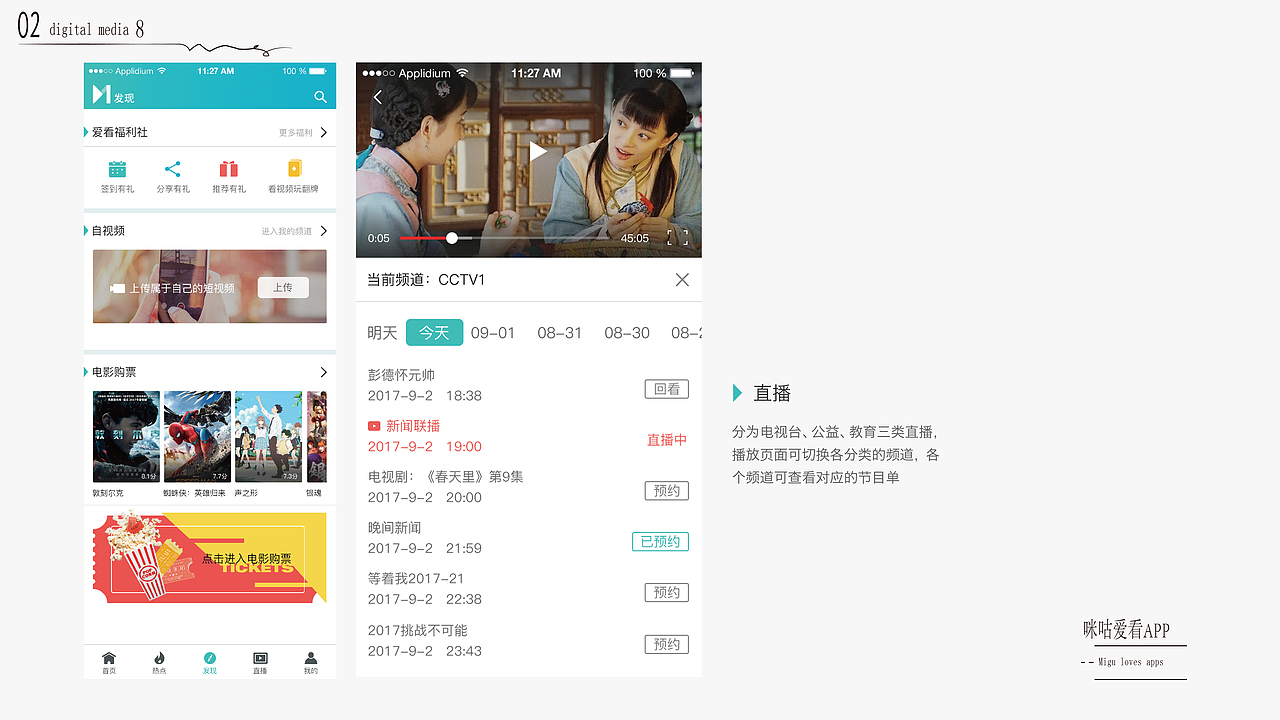Click 回看 for 彭德怀元帅

tap(667, 389)
